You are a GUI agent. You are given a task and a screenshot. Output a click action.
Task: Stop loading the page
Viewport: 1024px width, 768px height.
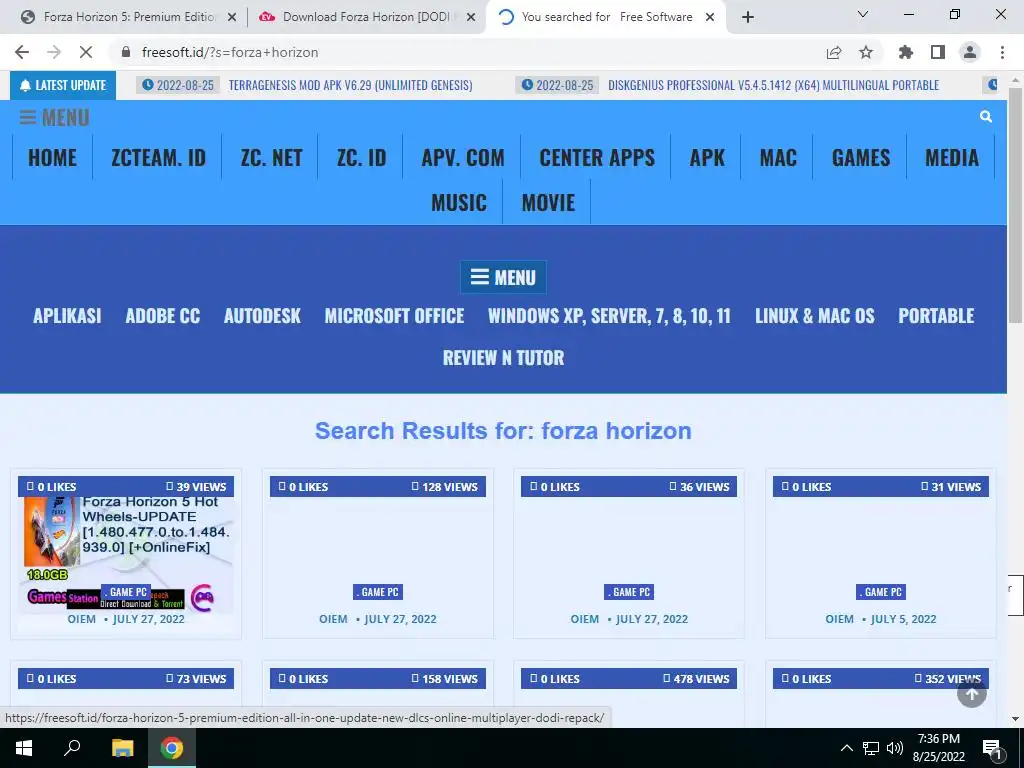click(x=86, y=52)
